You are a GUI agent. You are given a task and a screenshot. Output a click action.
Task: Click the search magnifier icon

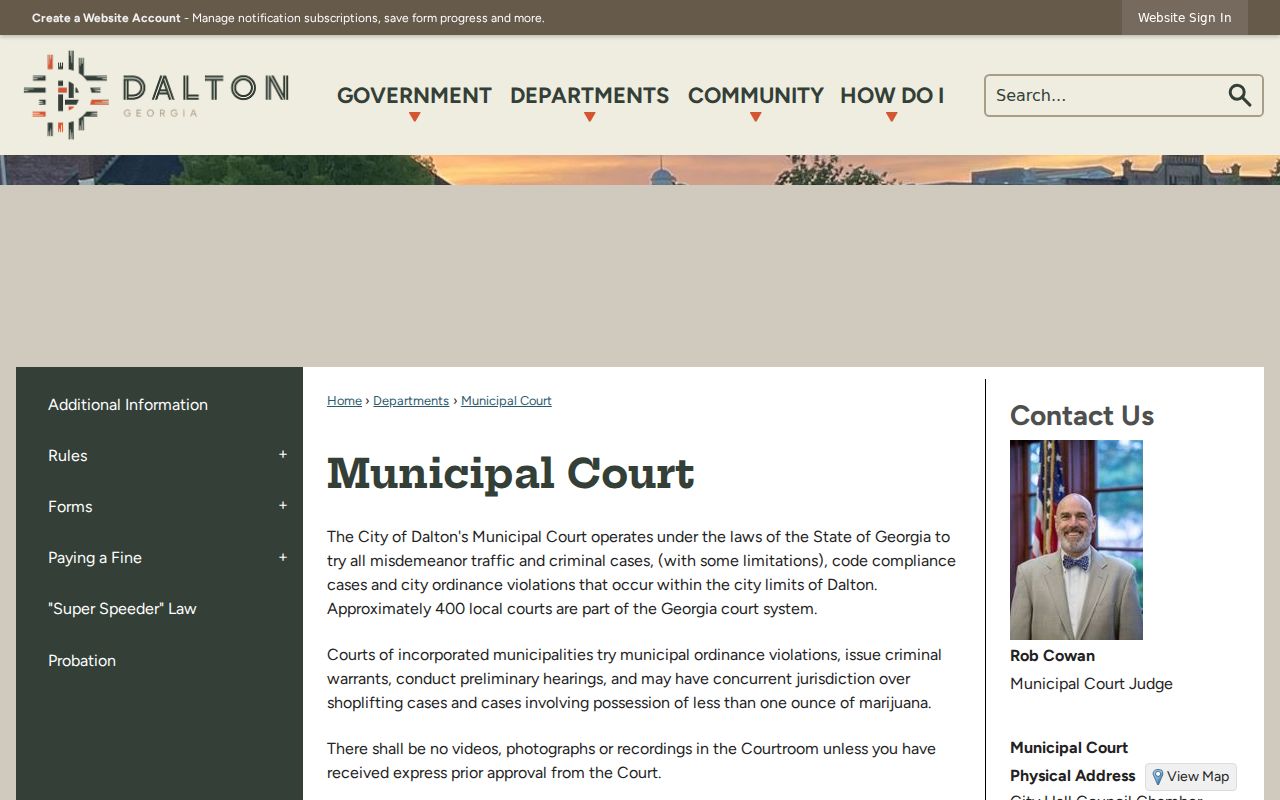point(1240,95)
